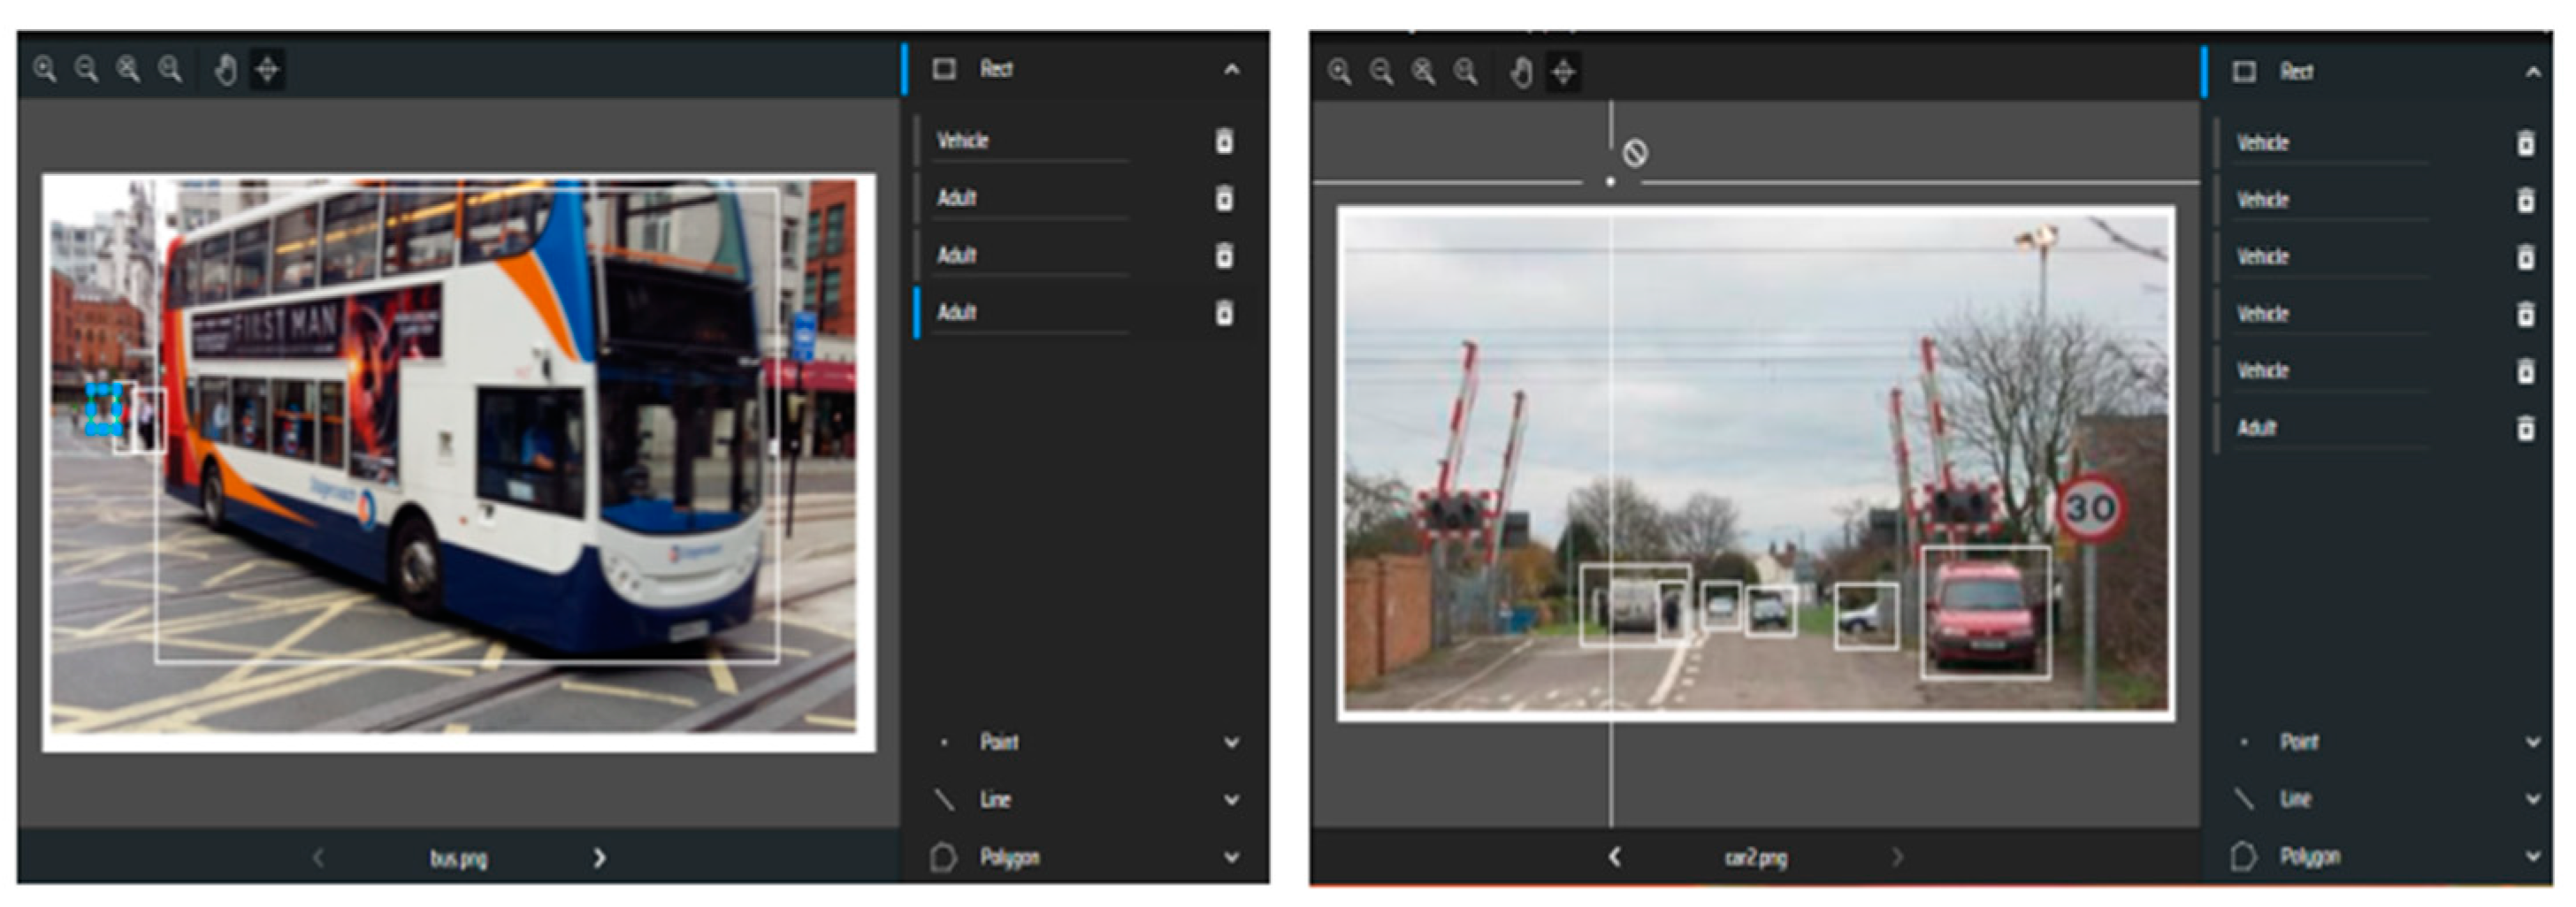Select the Adult entry in car2.png label list
The width and height of the screenshot is (2576, 907).
(2256, 429)
